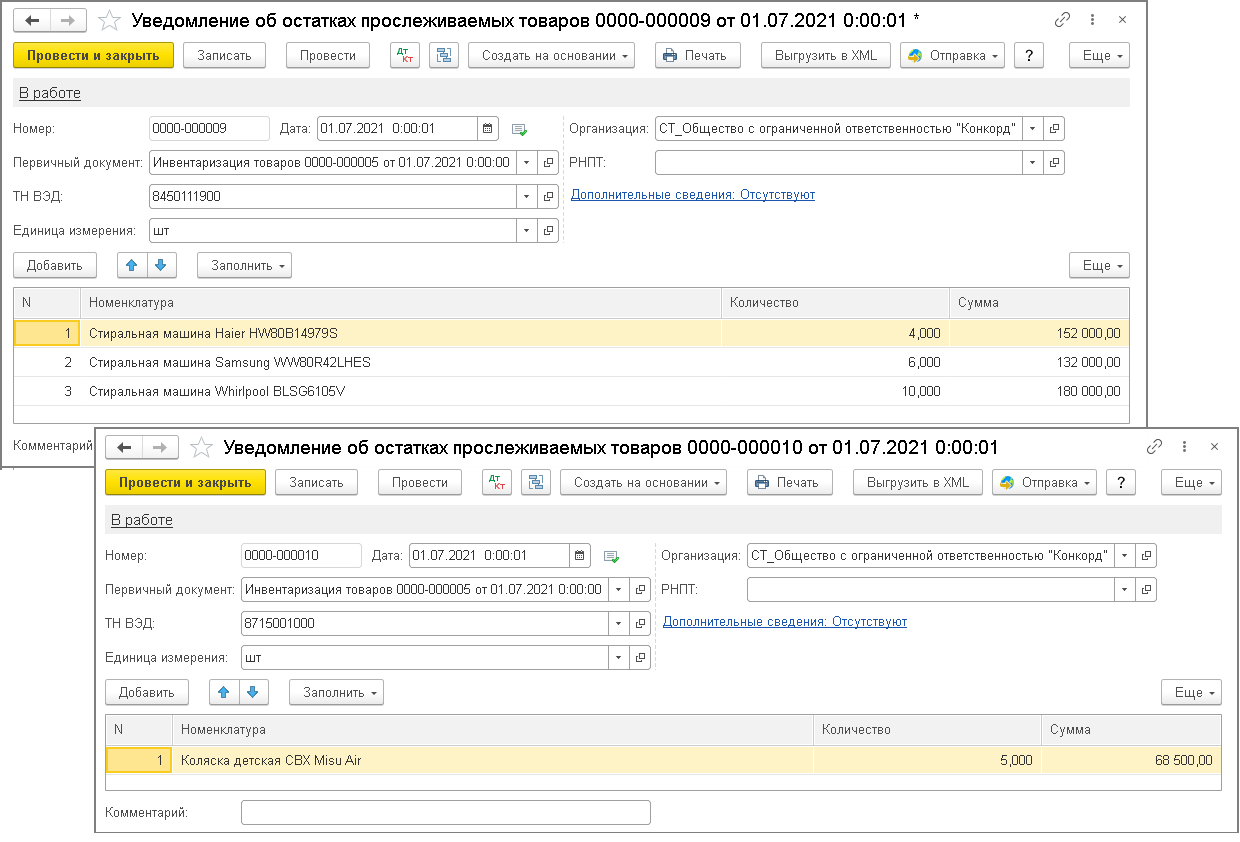
Task: Click back arrow in notification 0000-000010 window
Action: tap(124, 447)
